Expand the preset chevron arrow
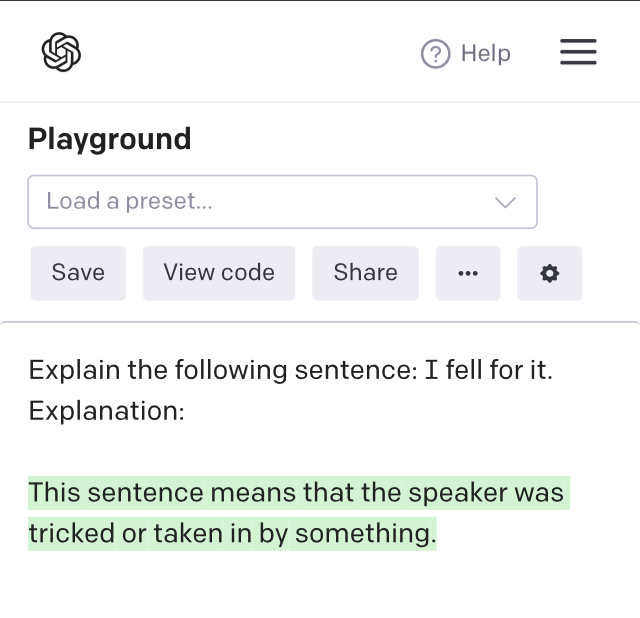Image resolution: width=640 pixels, height=618 pixels. click(x=505, y=202)
